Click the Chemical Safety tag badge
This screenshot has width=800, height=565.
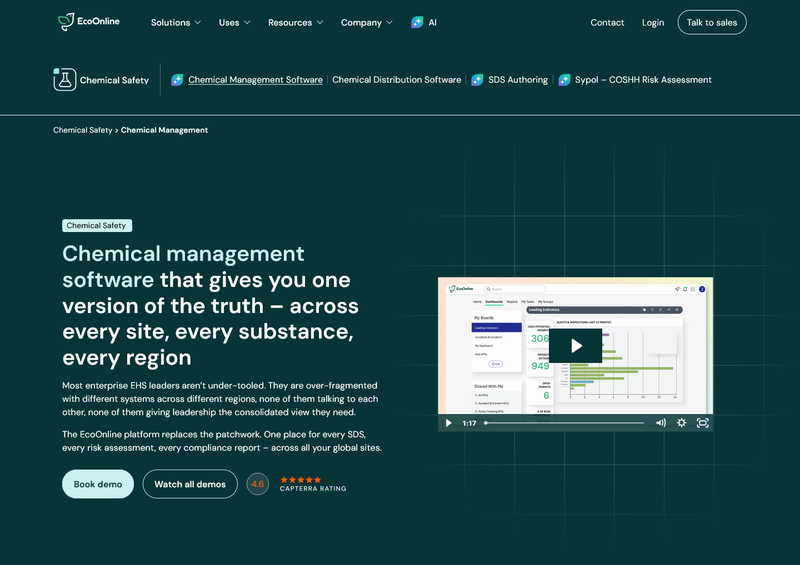coord(97,226)
